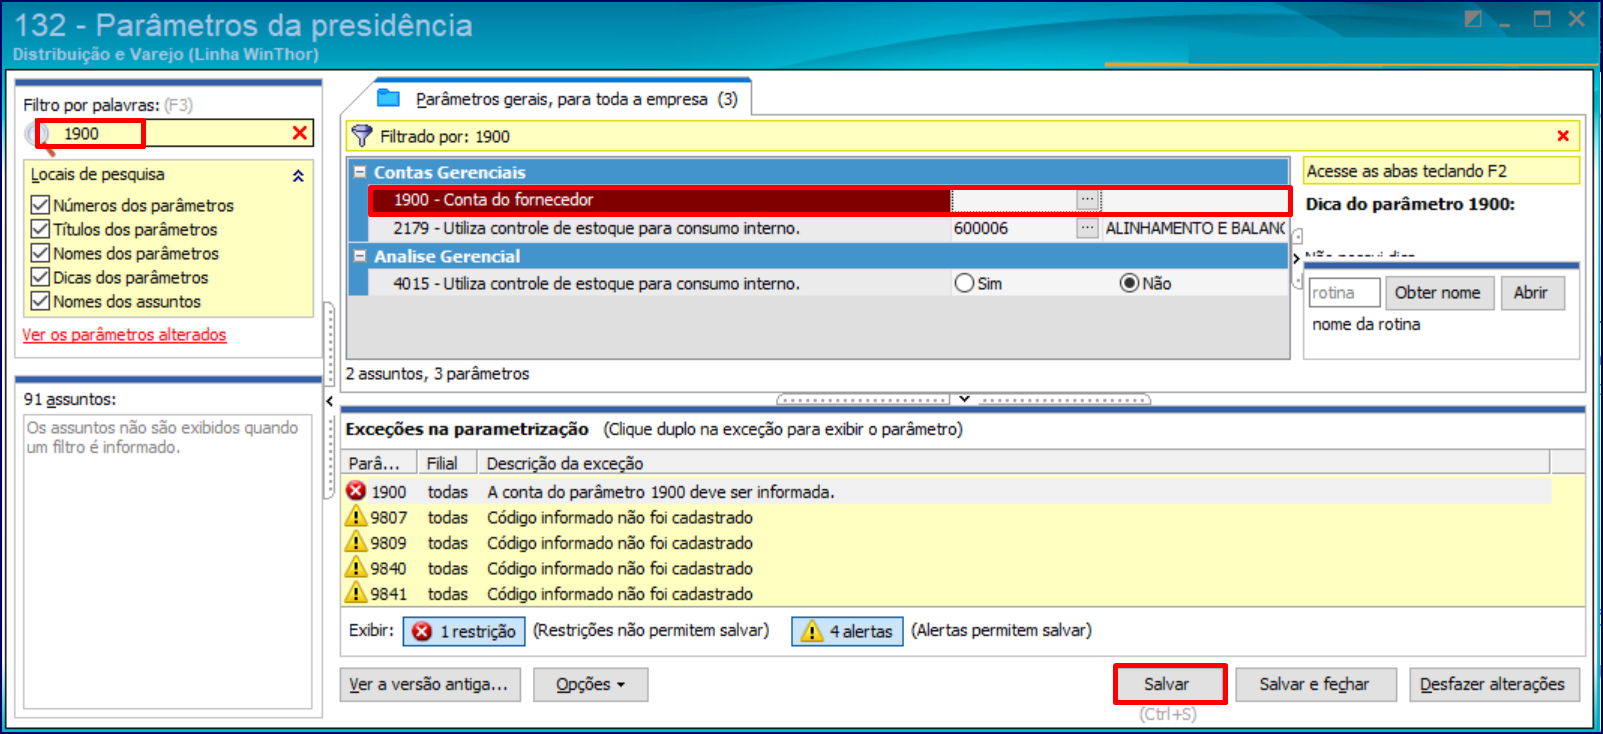
Task: Open 'Ver os parâmetros alterados' link
Action: click(x=125, y=335)
